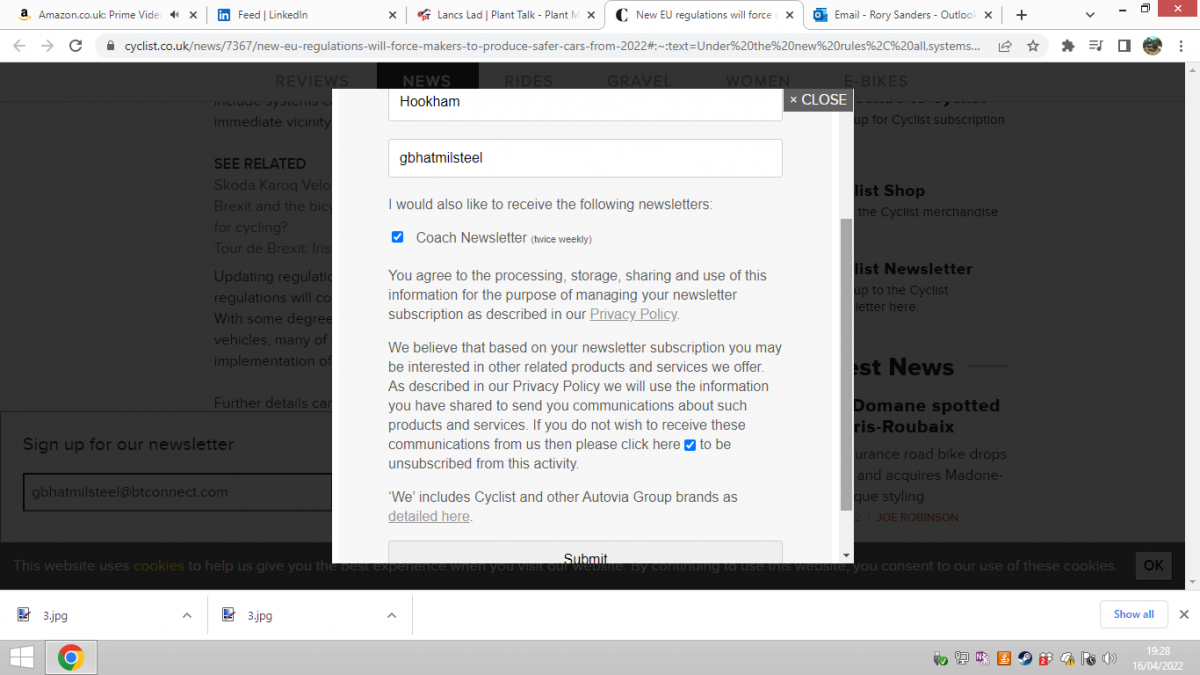This screenshot has height=675, width=1200.
Task: Bookmark this page with the star icon
Action: tap(1032, 46)
